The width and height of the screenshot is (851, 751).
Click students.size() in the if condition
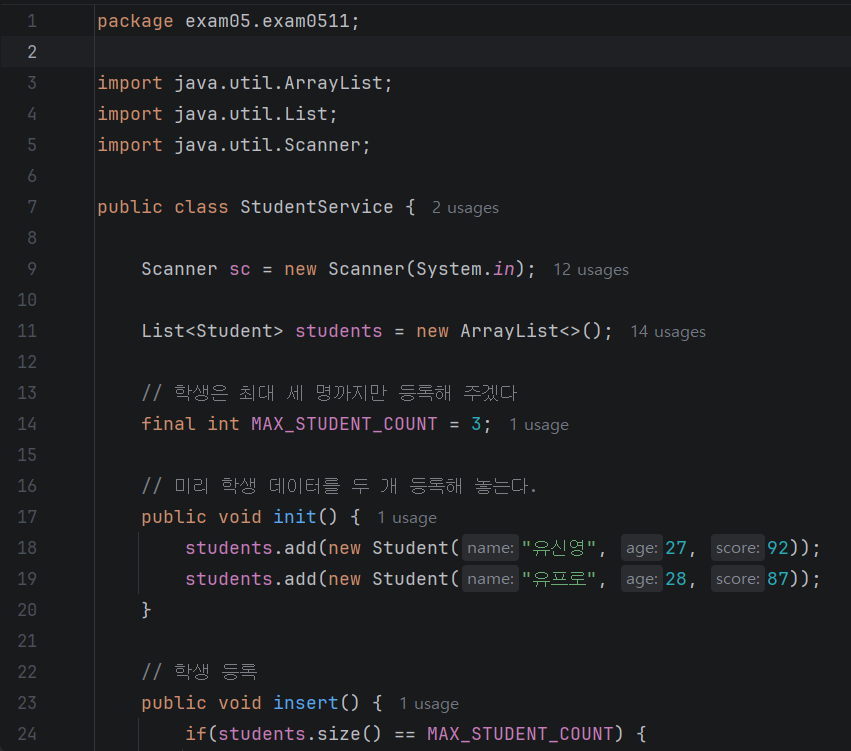[x=300, y=734]
